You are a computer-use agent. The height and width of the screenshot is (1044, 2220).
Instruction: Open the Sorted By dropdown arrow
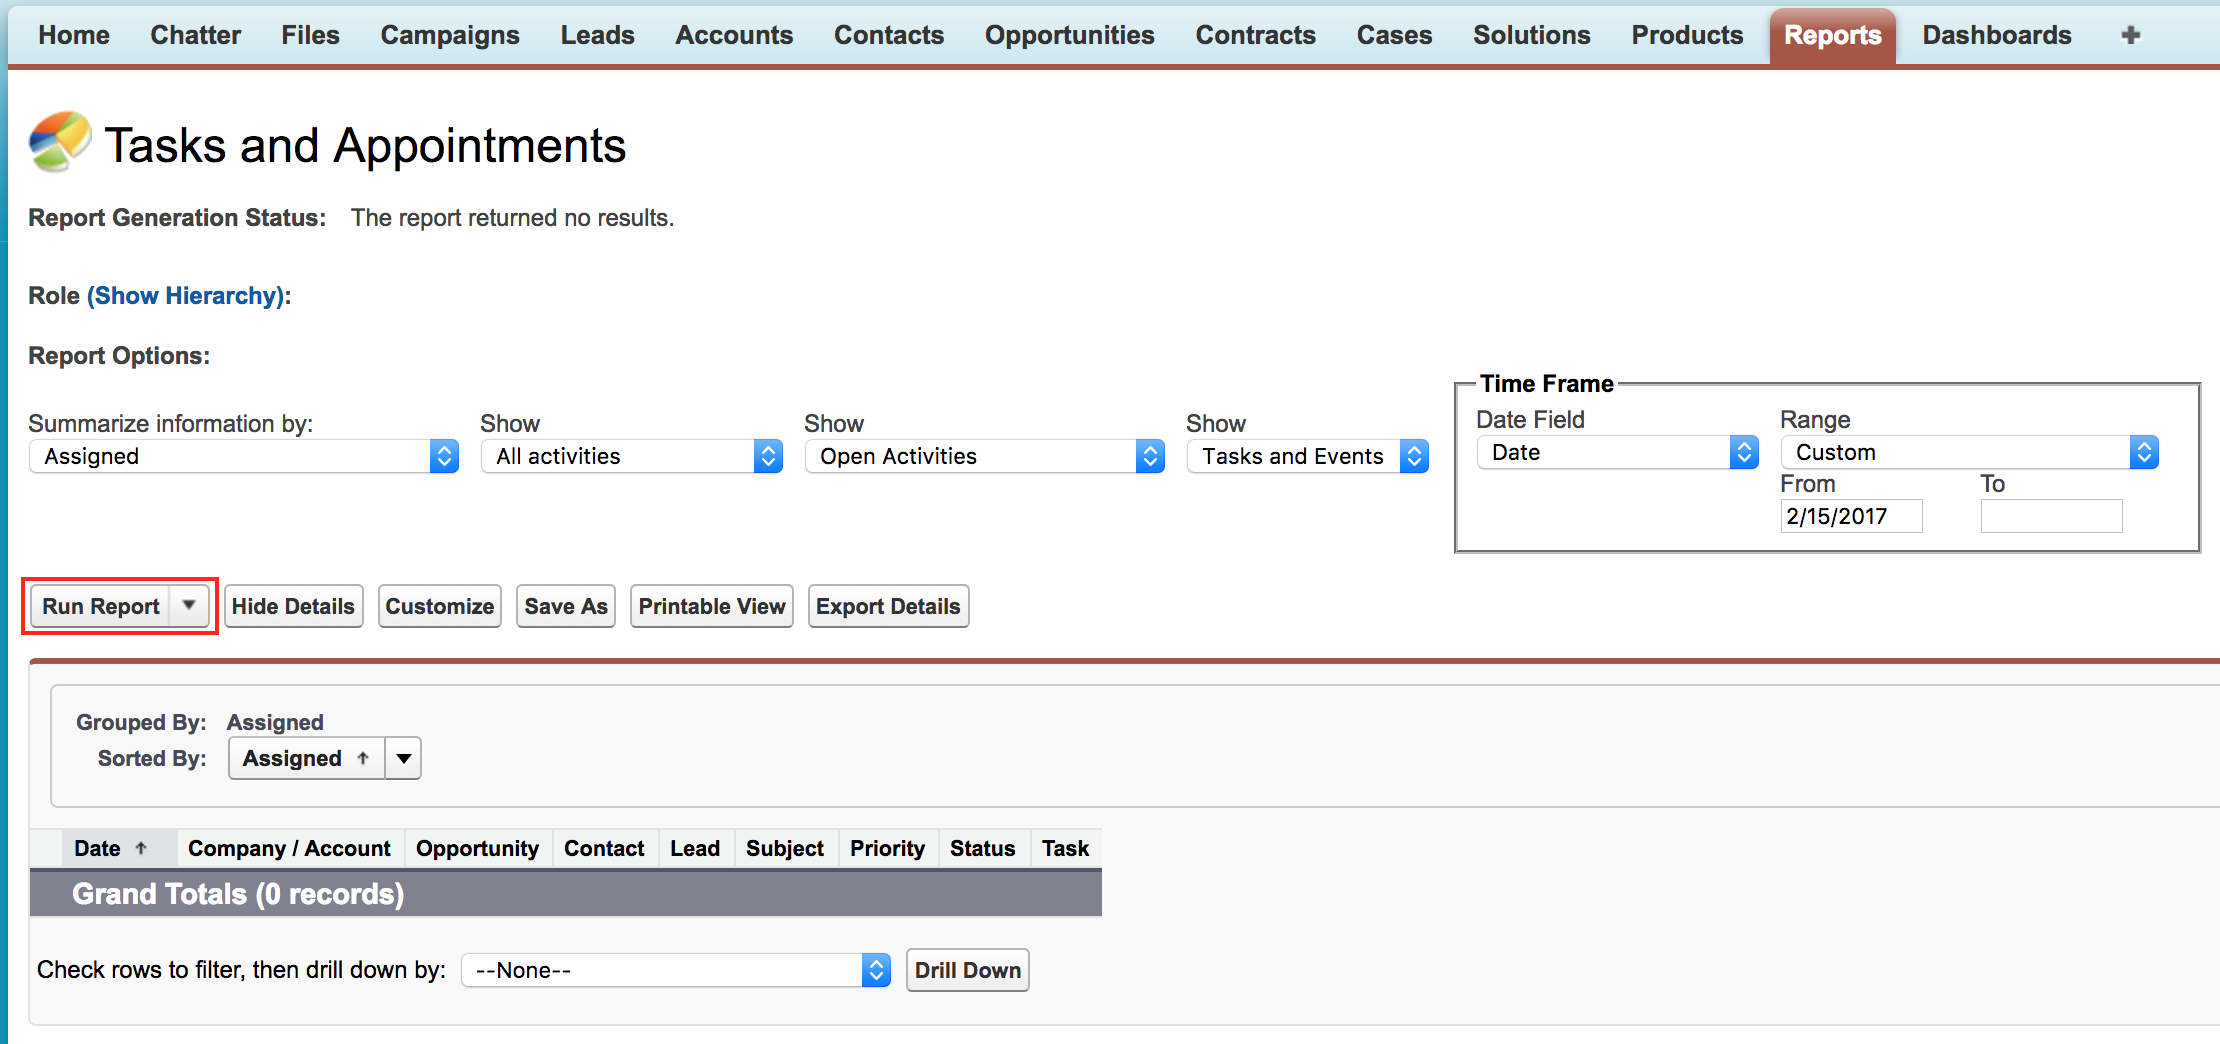tap(403, 759)
